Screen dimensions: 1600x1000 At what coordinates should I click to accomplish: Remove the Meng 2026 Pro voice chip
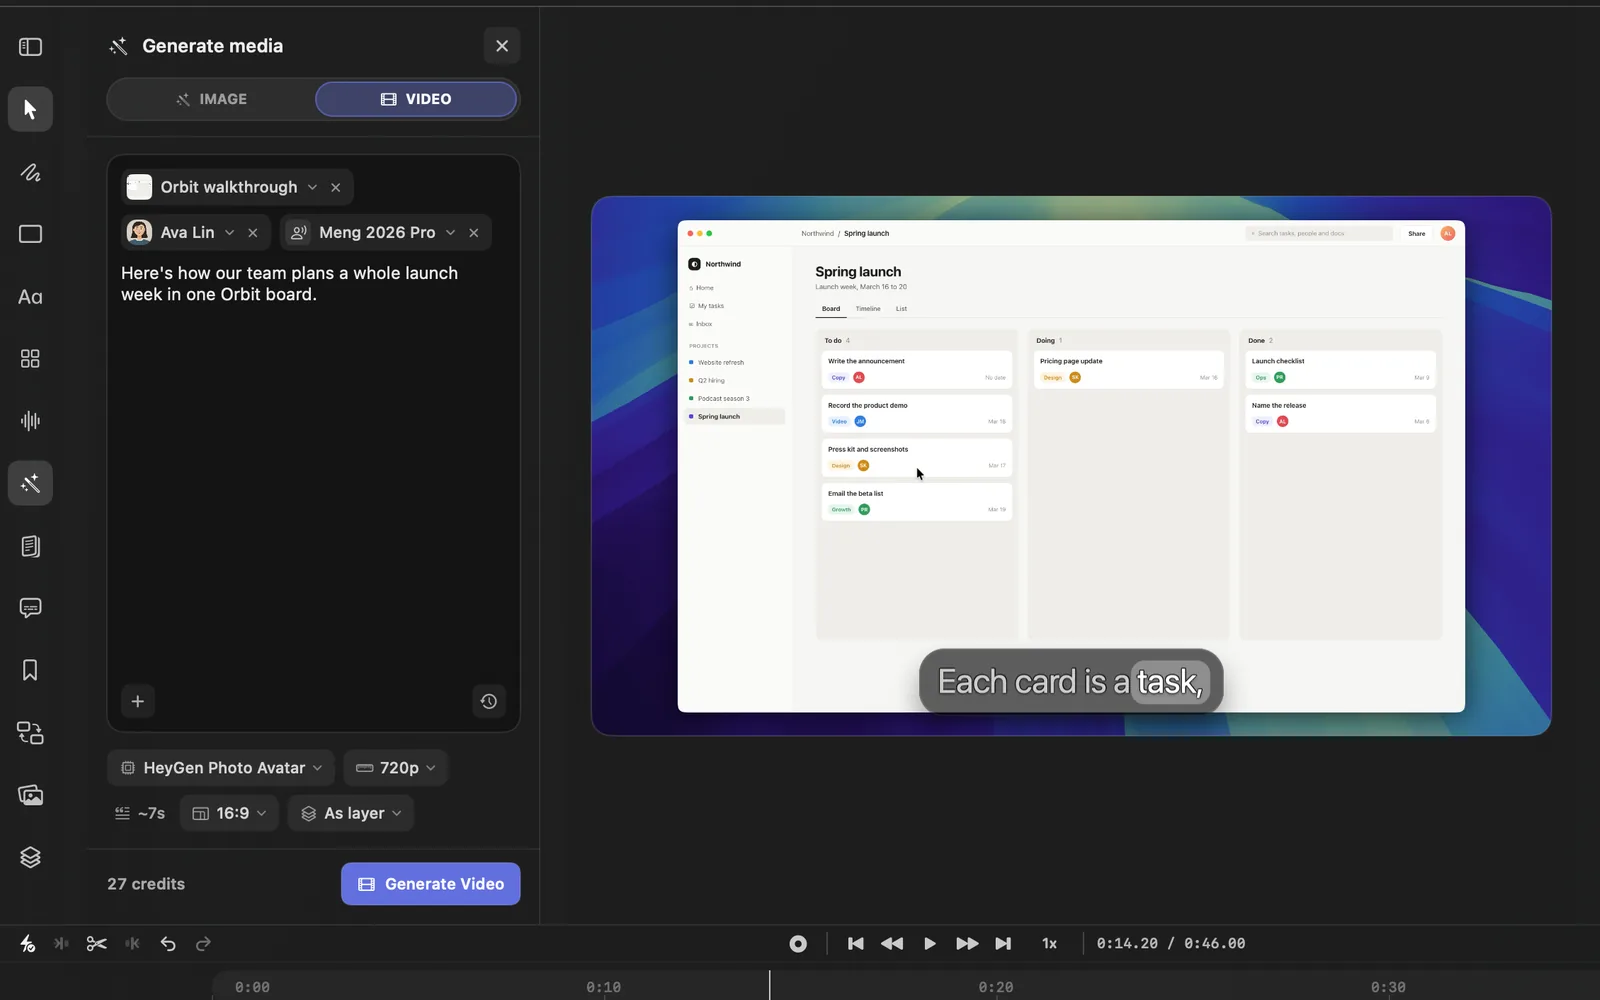click(474, 232)
